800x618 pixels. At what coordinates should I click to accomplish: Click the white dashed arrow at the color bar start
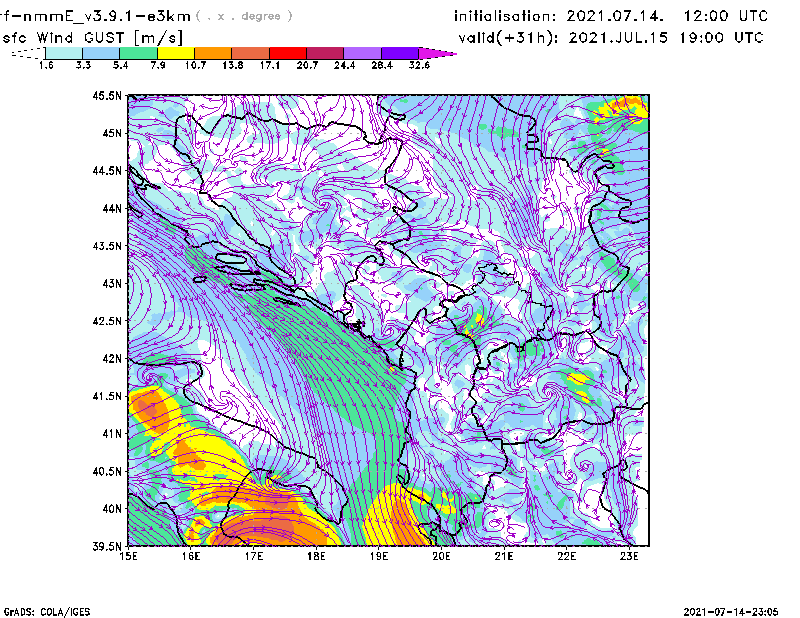[28, 53]
